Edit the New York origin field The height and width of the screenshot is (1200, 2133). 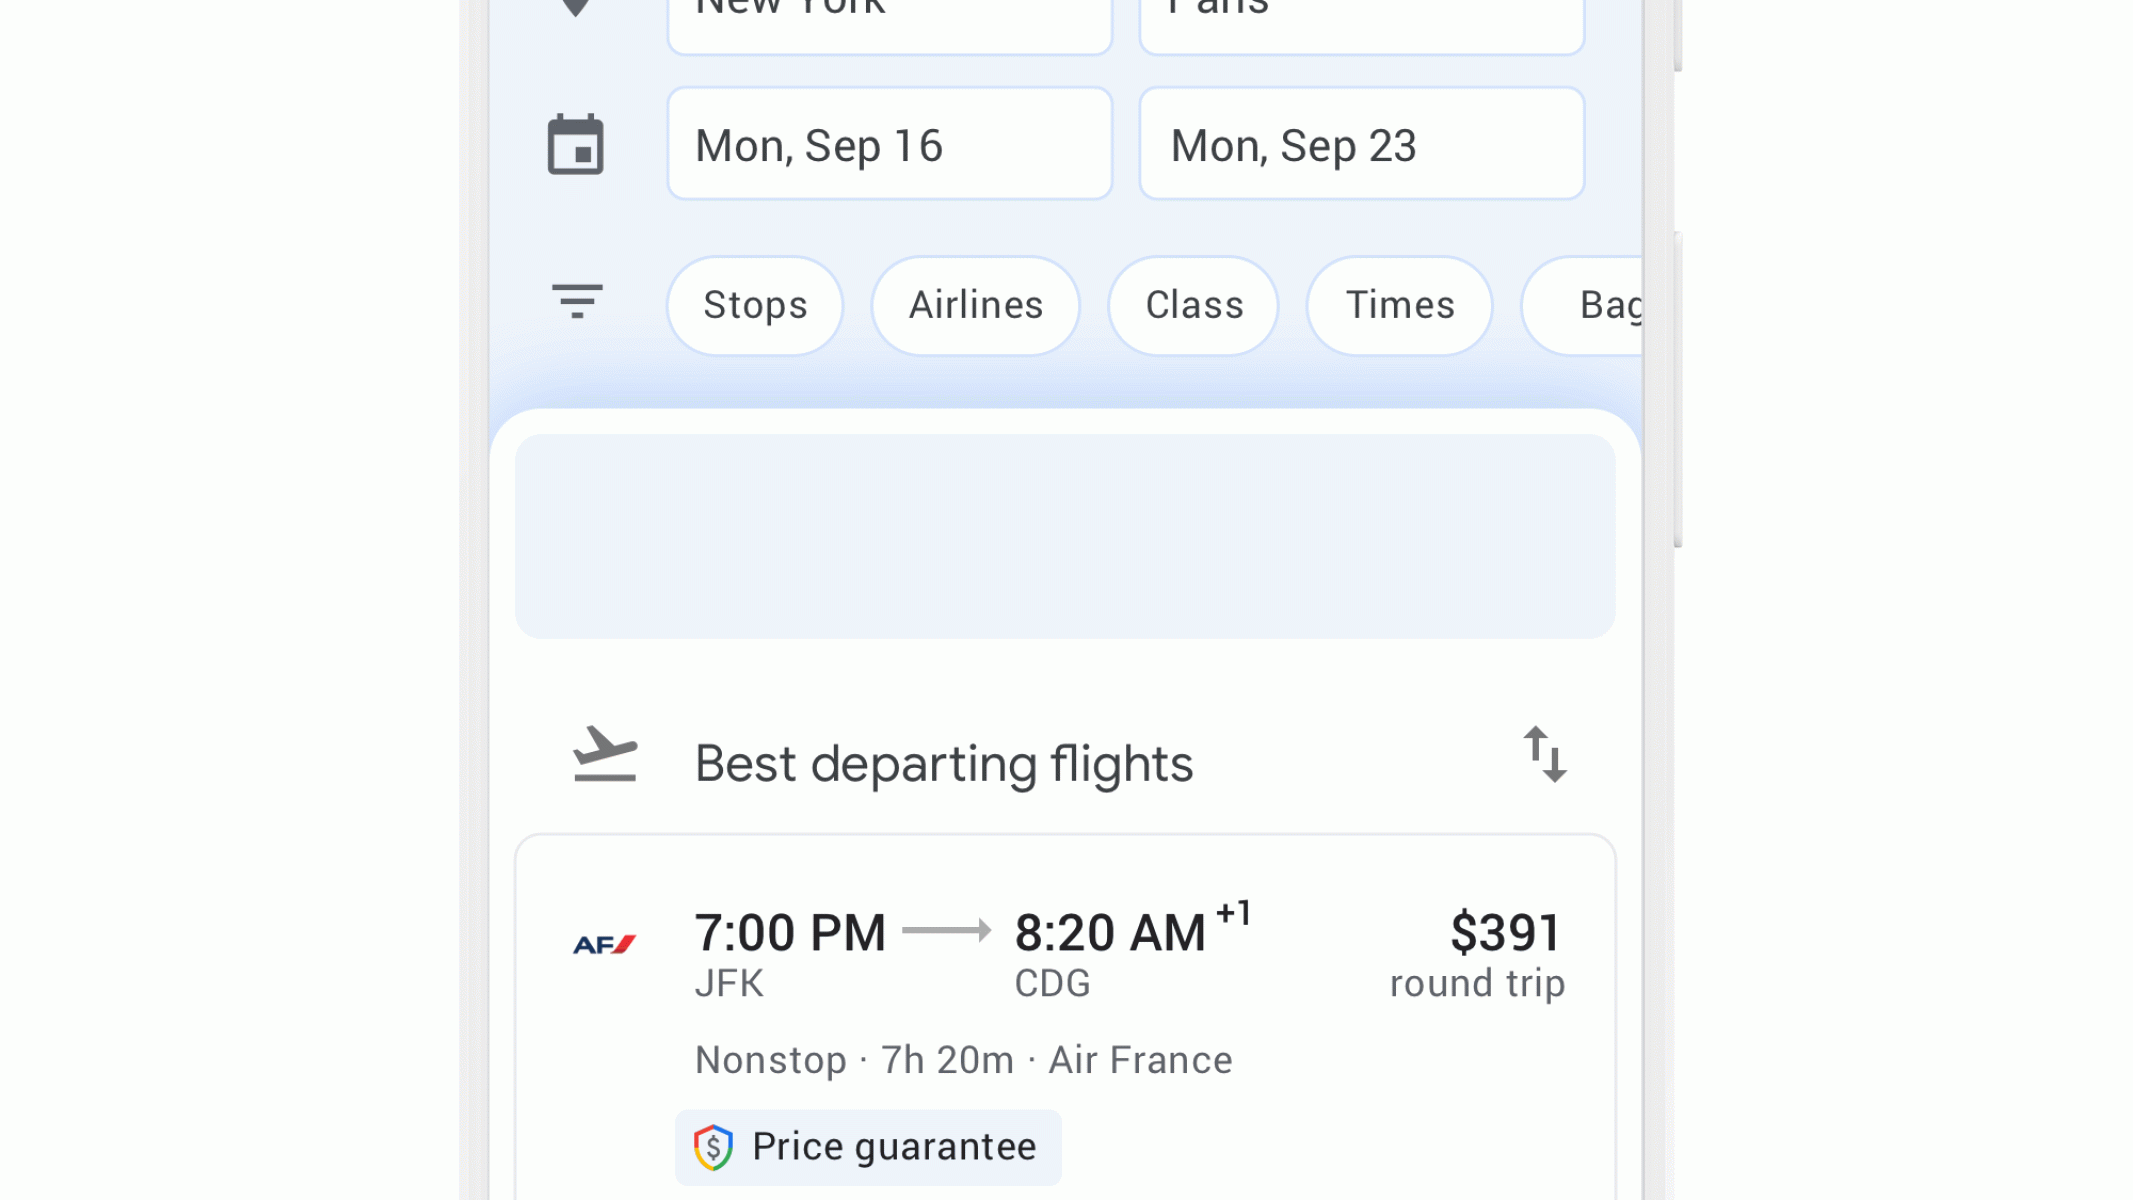[889, 18]
